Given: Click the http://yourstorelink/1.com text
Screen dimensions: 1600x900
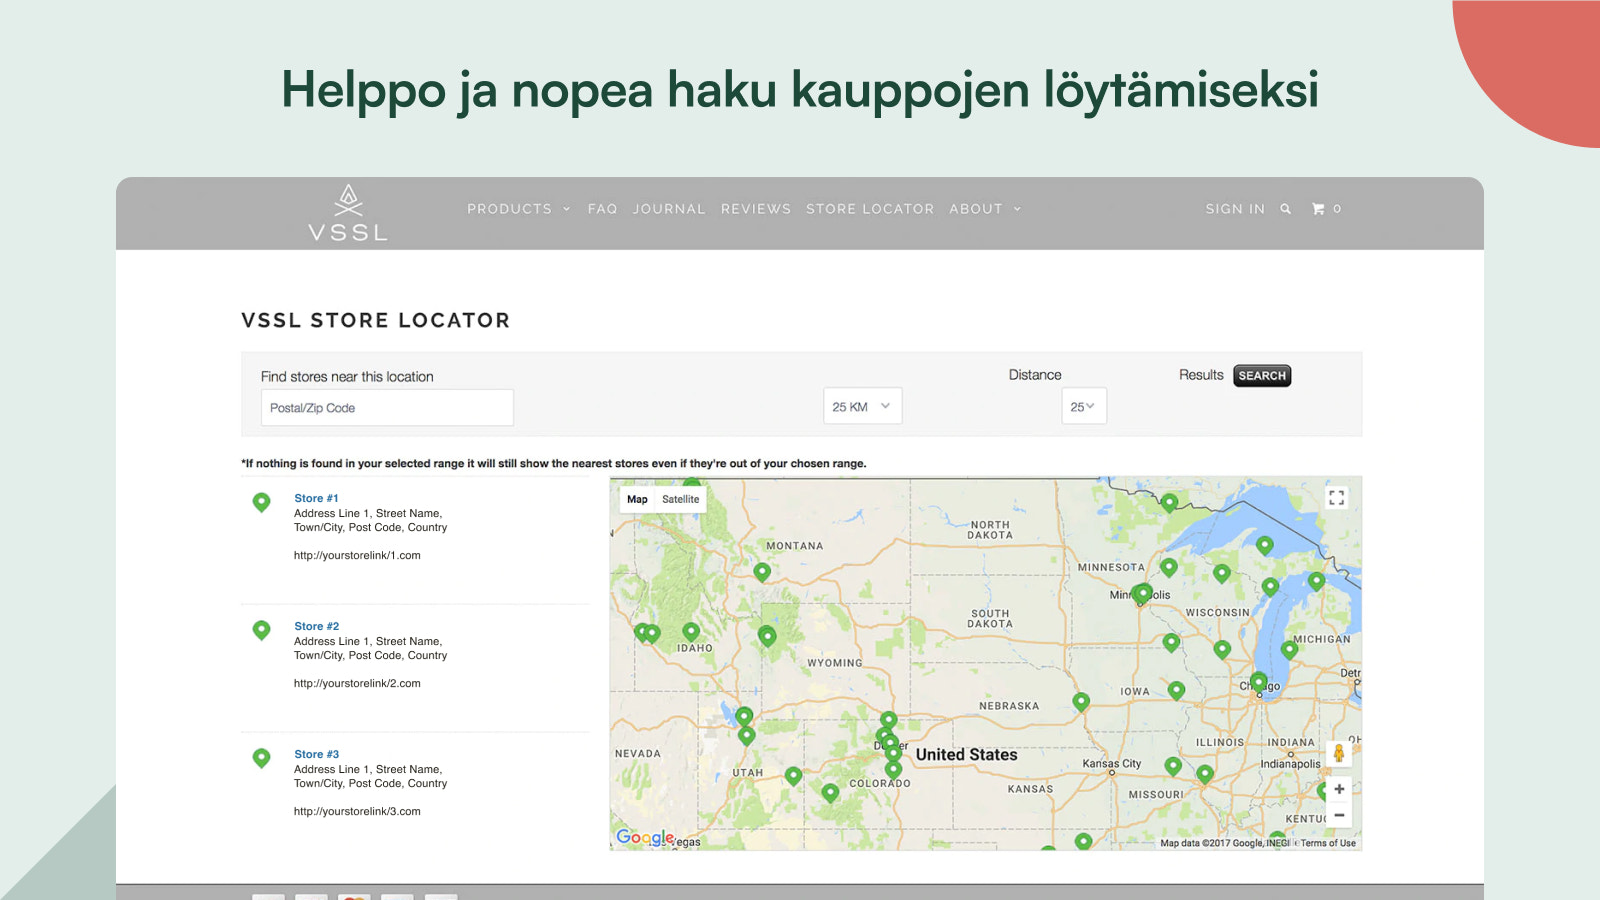Looking at the screenshot, I should (x=357, y=555).
